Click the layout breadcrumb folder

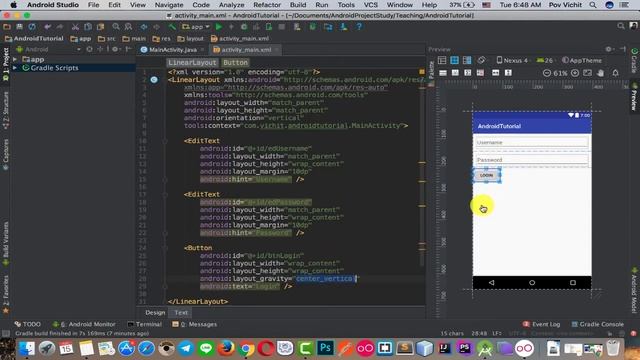191,39
